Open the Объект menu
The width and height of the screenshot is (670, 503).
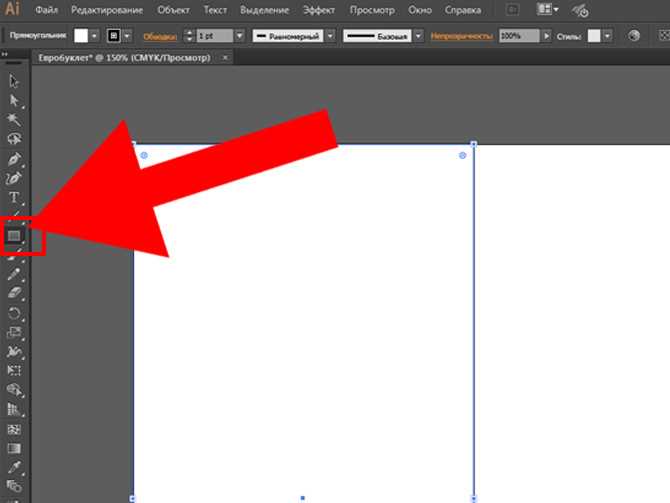(173, 10)
